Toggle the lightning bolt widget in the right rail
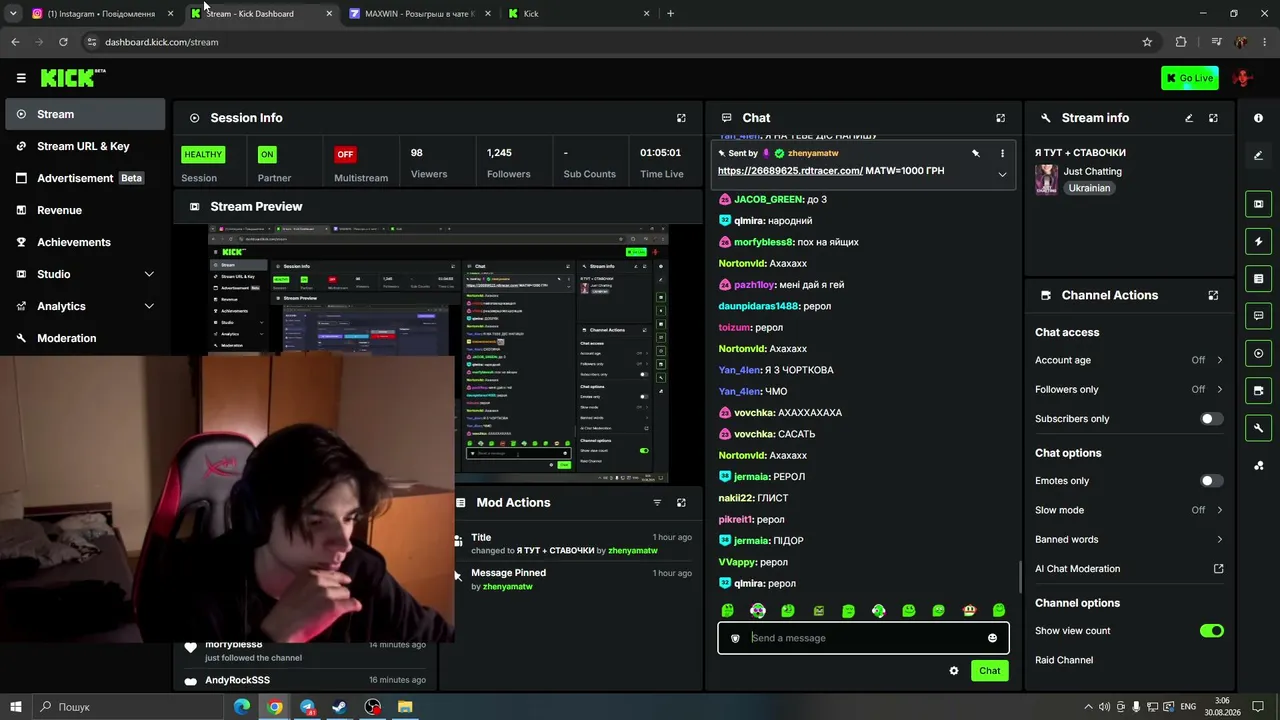This screenshot has width=1280, height=720. pos(1258,241)
